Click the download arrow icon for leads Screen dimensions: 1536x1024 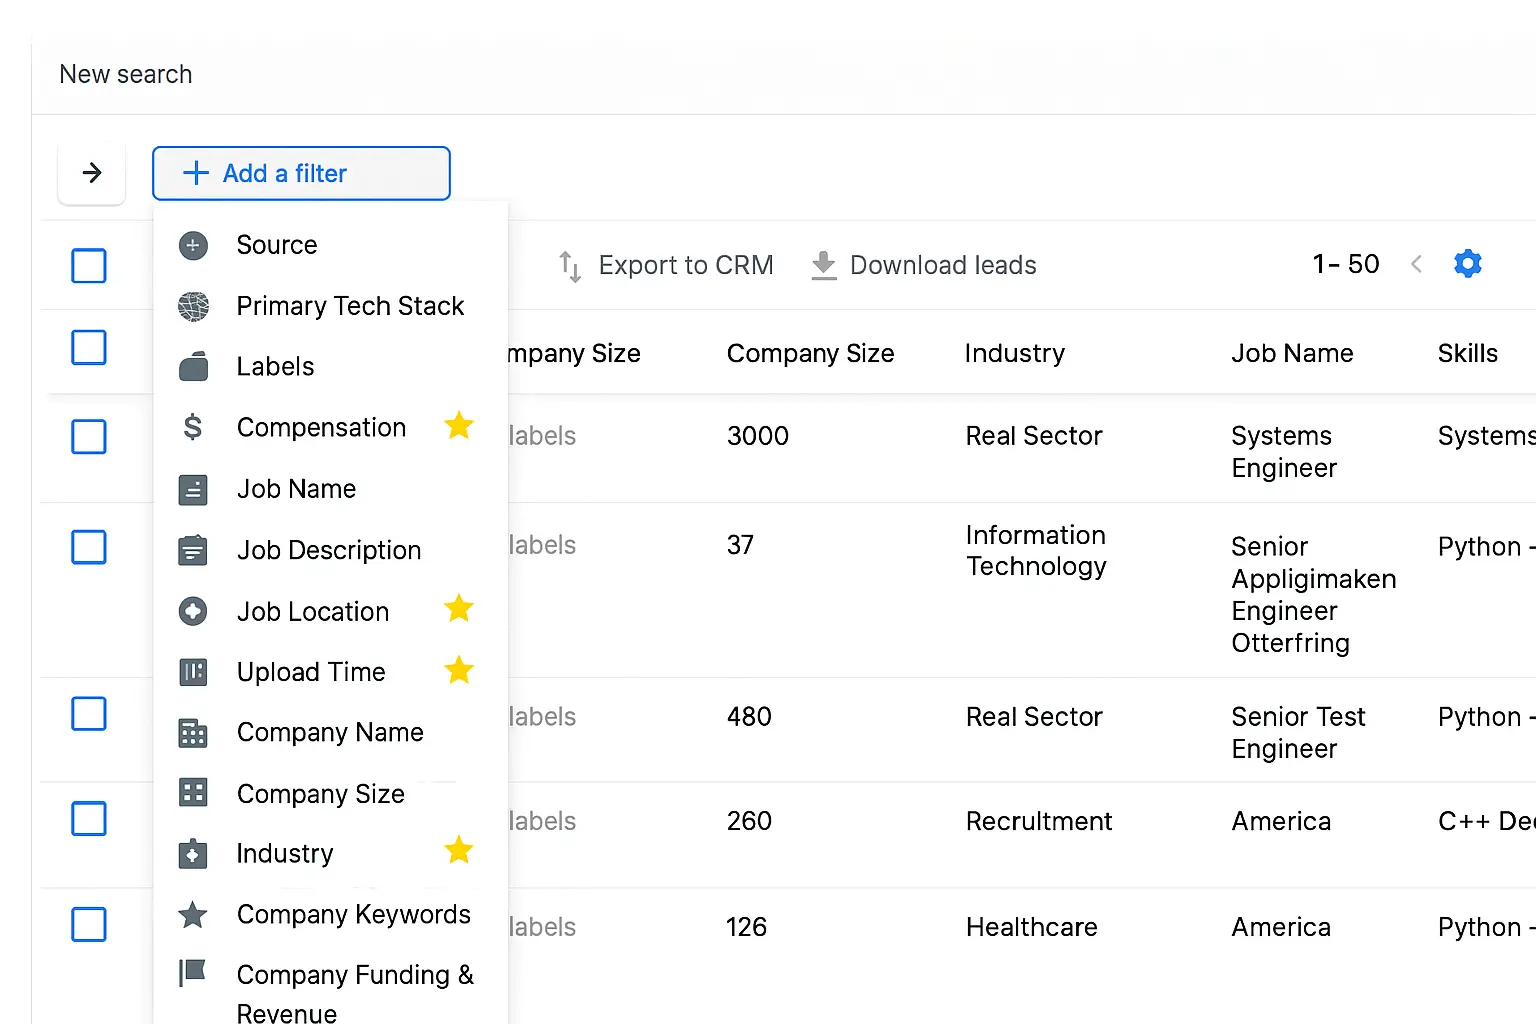[x=823, y=265]
